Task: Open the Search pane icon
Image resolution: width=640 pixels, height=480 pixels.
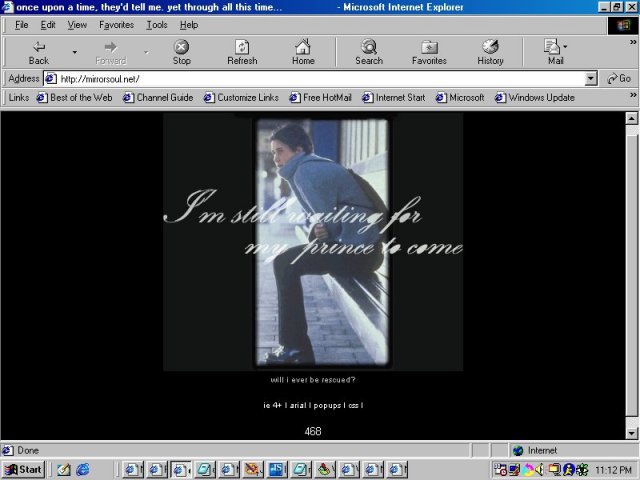Action: 369,47
